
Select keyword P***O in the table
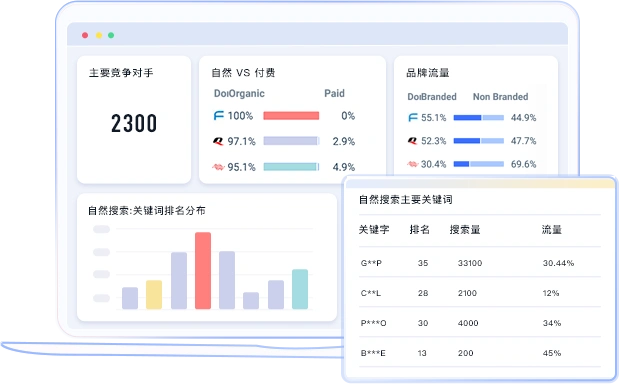tap(373, 323)
